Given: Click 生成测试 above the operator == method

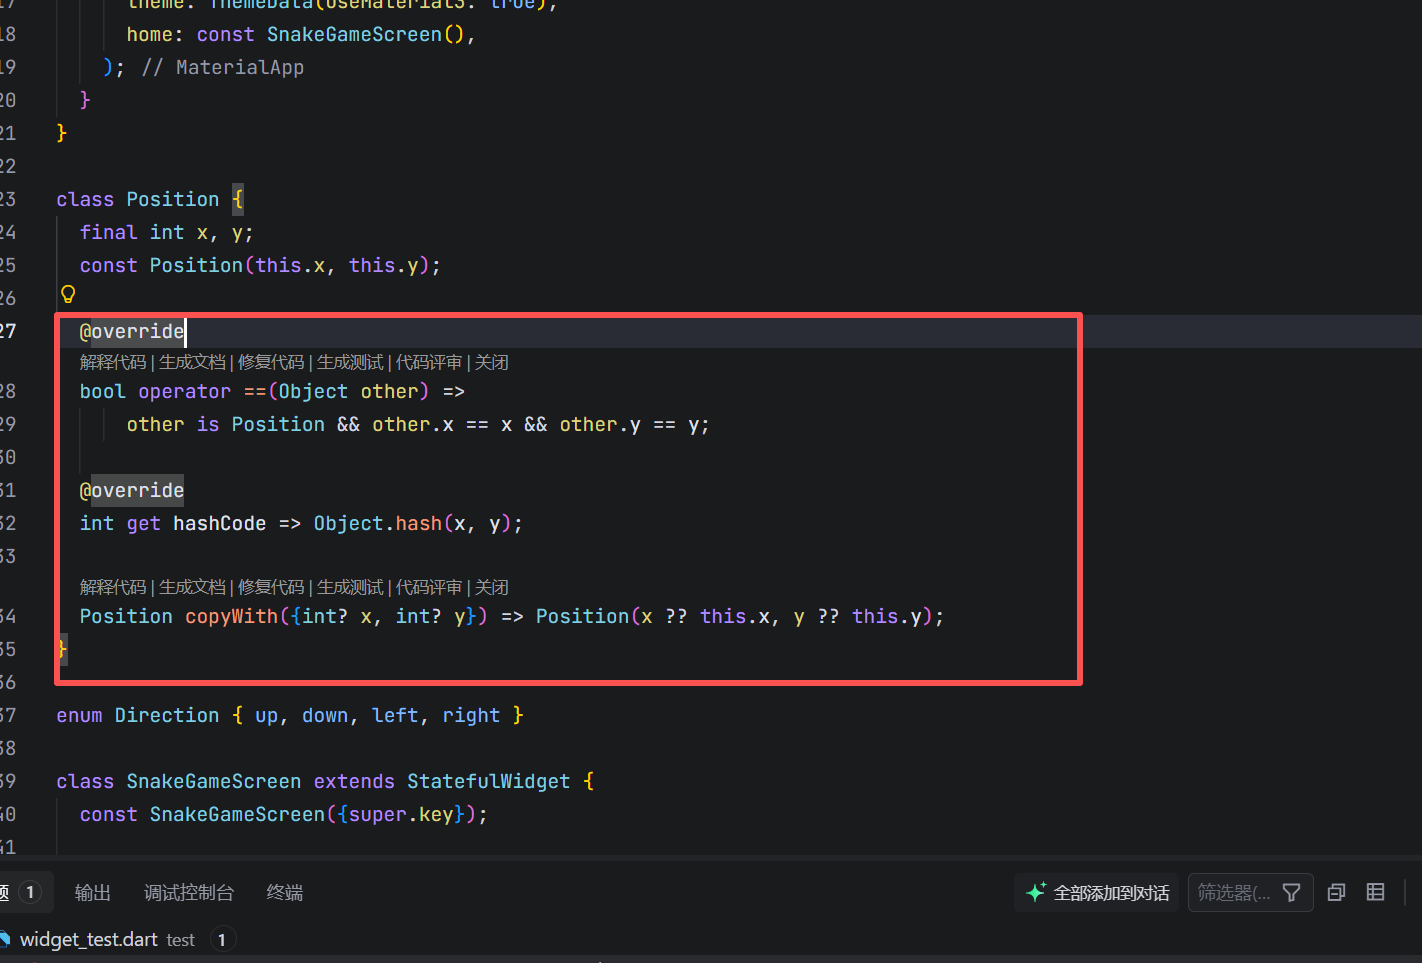Looking at the screenshot, I should (x=350, y=362).
